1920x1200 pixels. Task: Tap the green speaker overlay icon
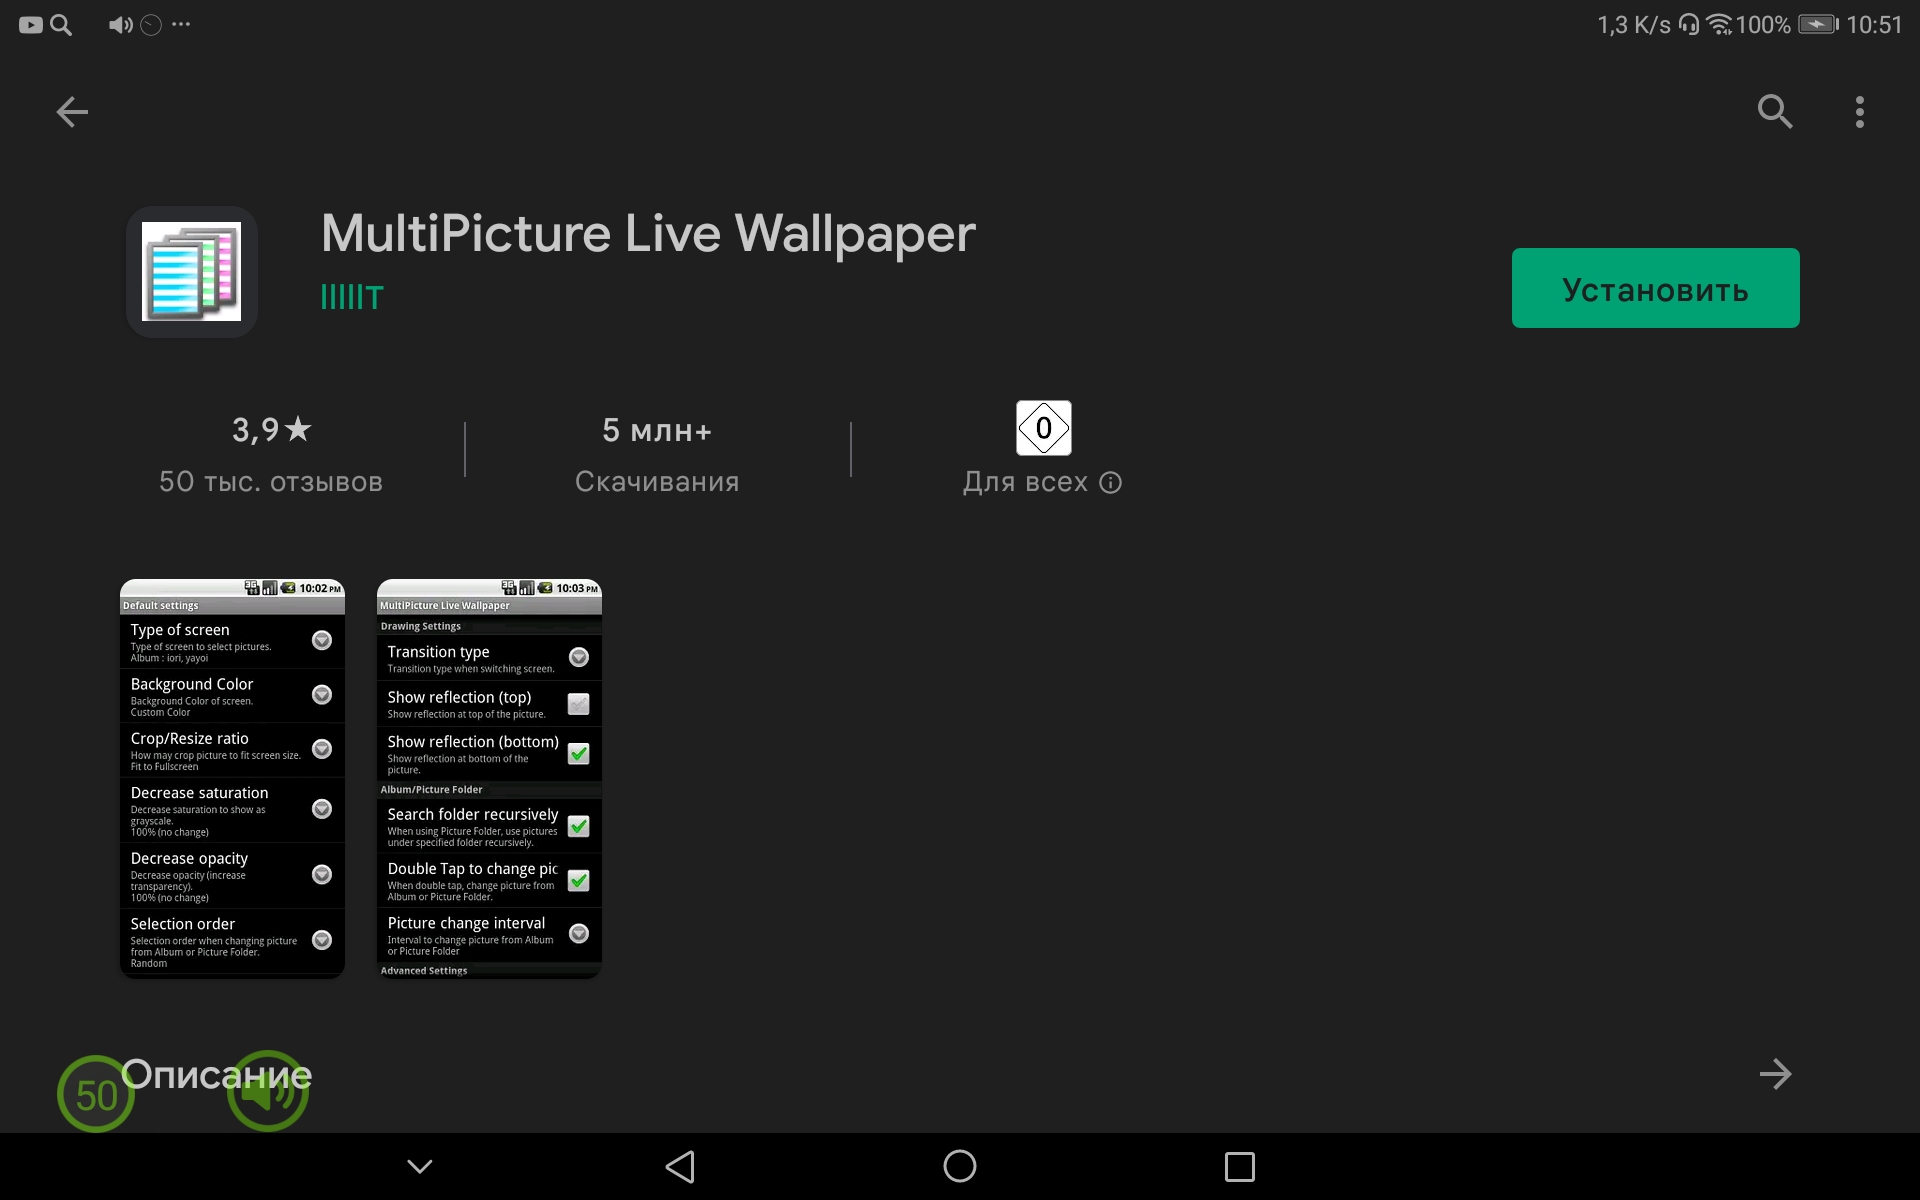point(268,1093)
